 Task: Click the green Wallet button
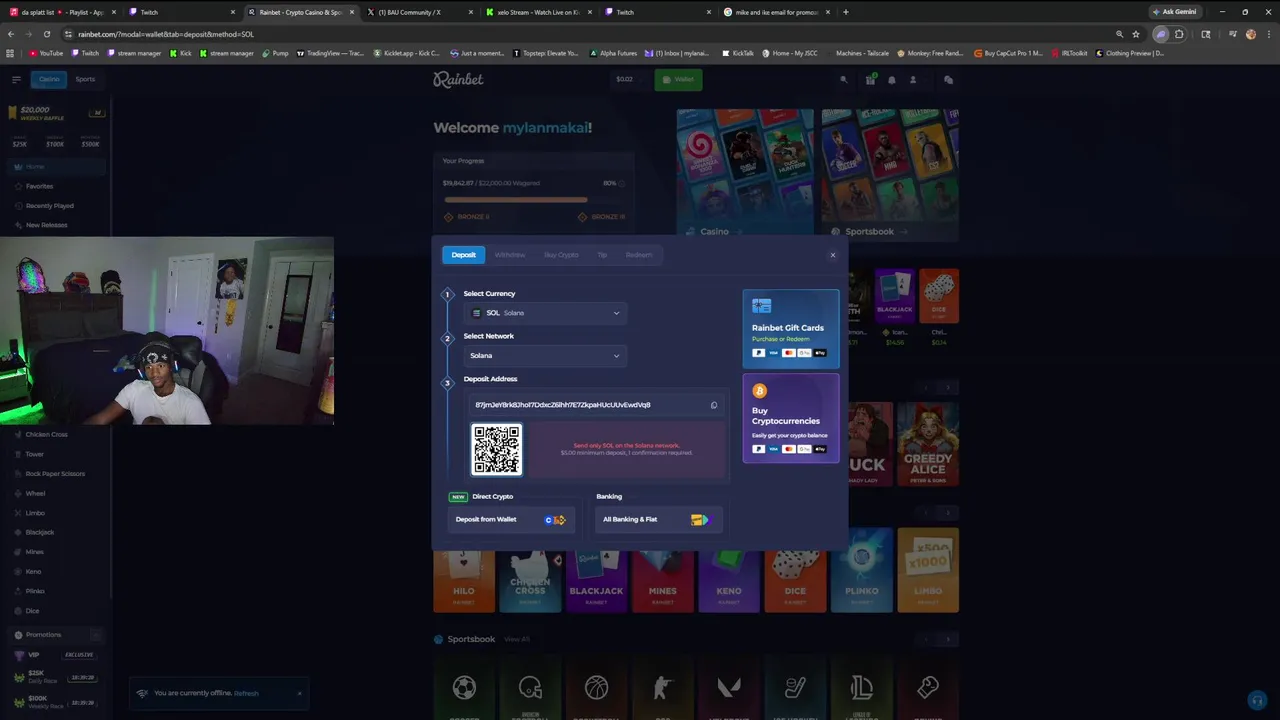click(678, 79)
